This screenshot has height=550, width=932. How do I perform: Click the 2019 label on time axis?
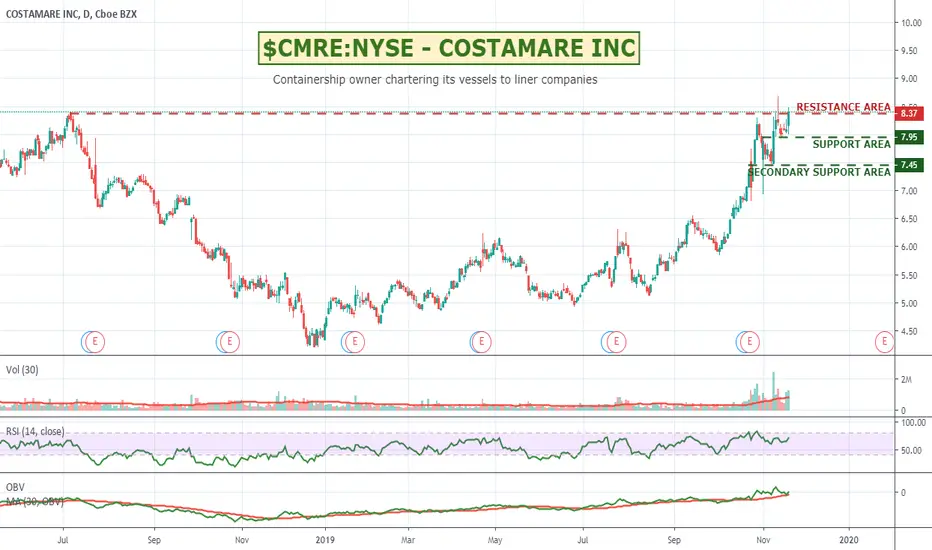(325, 540)
